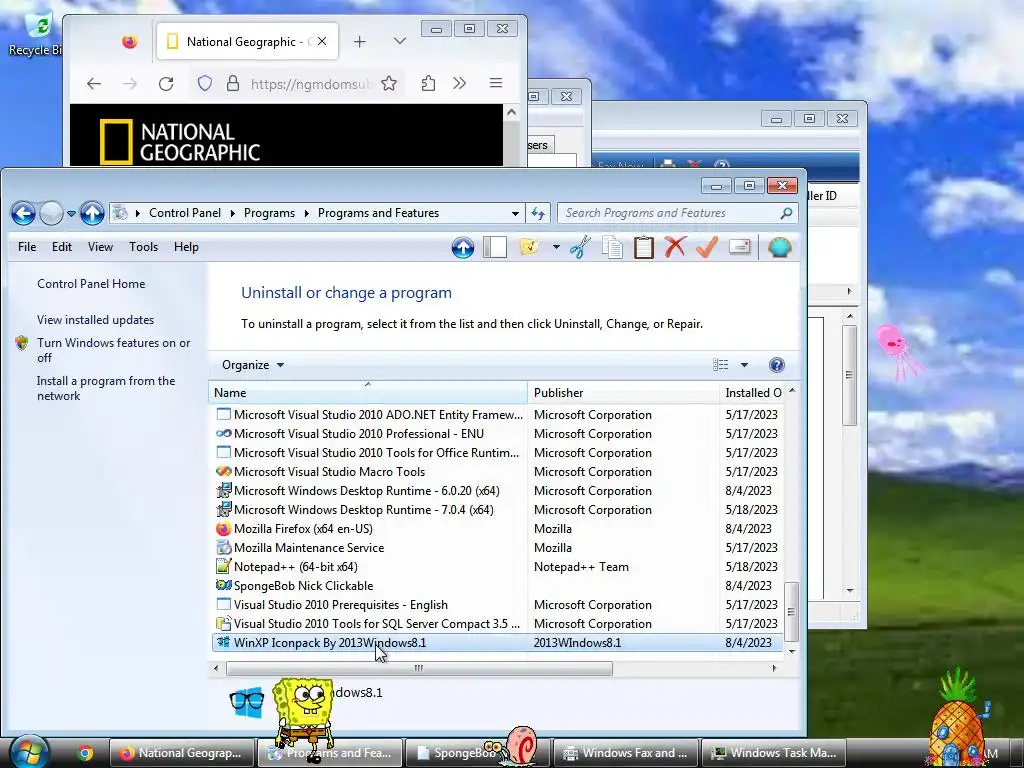
Task: Expand breadcrumb arrow after Control Panel
Action: coord(232,214)
